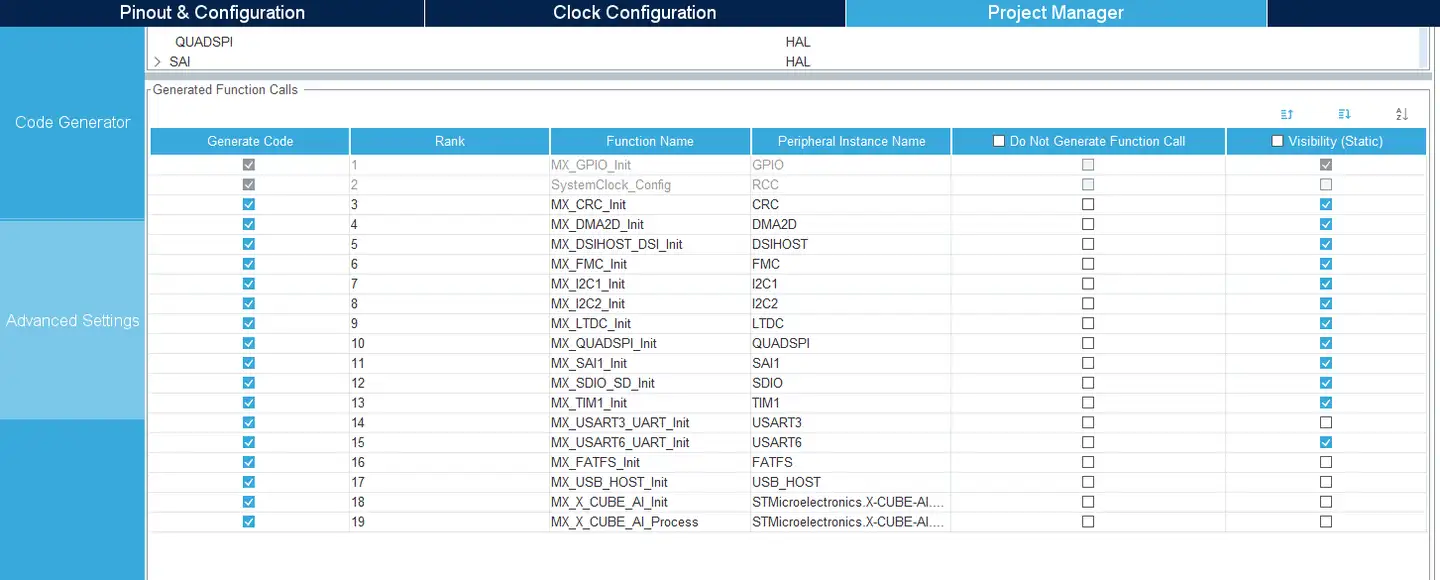Disable static visibility for MX_USART6_UART_Init

(1326, 442)
